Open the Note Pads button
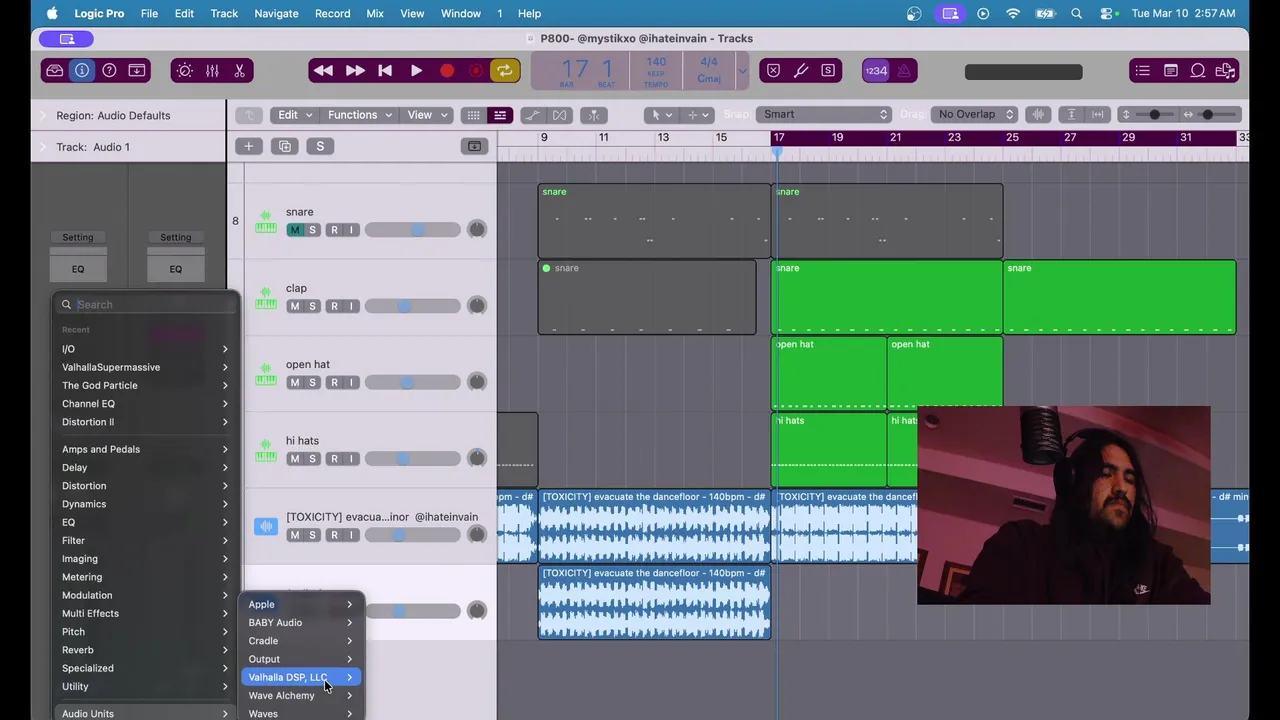The height and width of the screenshot is (720, 1280). click(1170, 71)
